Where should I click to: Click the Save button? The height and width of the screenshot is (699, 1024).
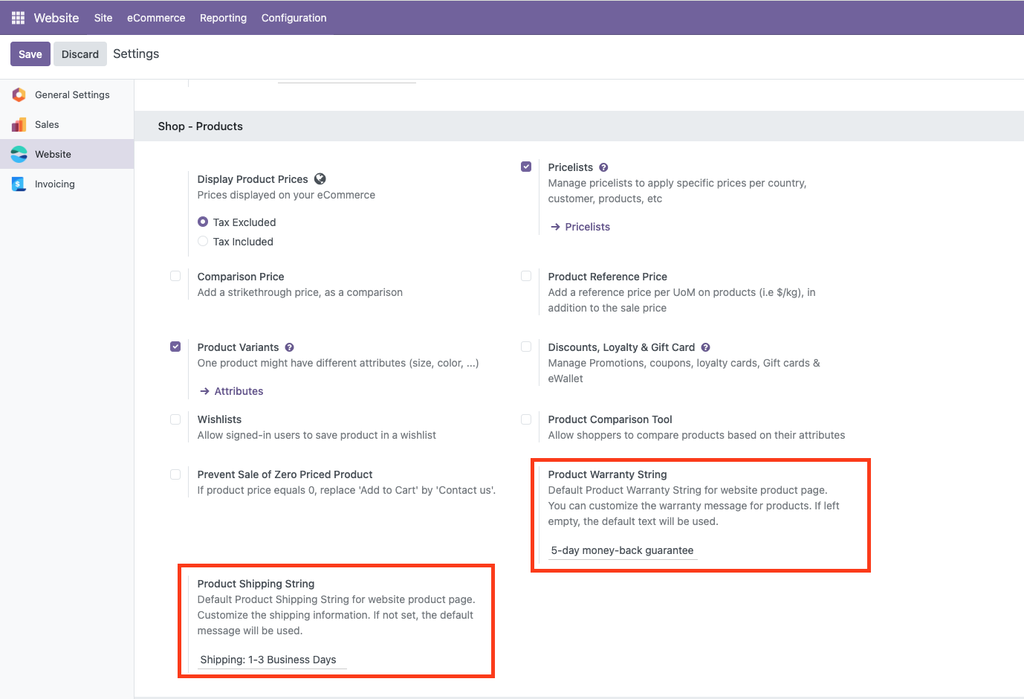pyautogui.click(x=30, y=54)
